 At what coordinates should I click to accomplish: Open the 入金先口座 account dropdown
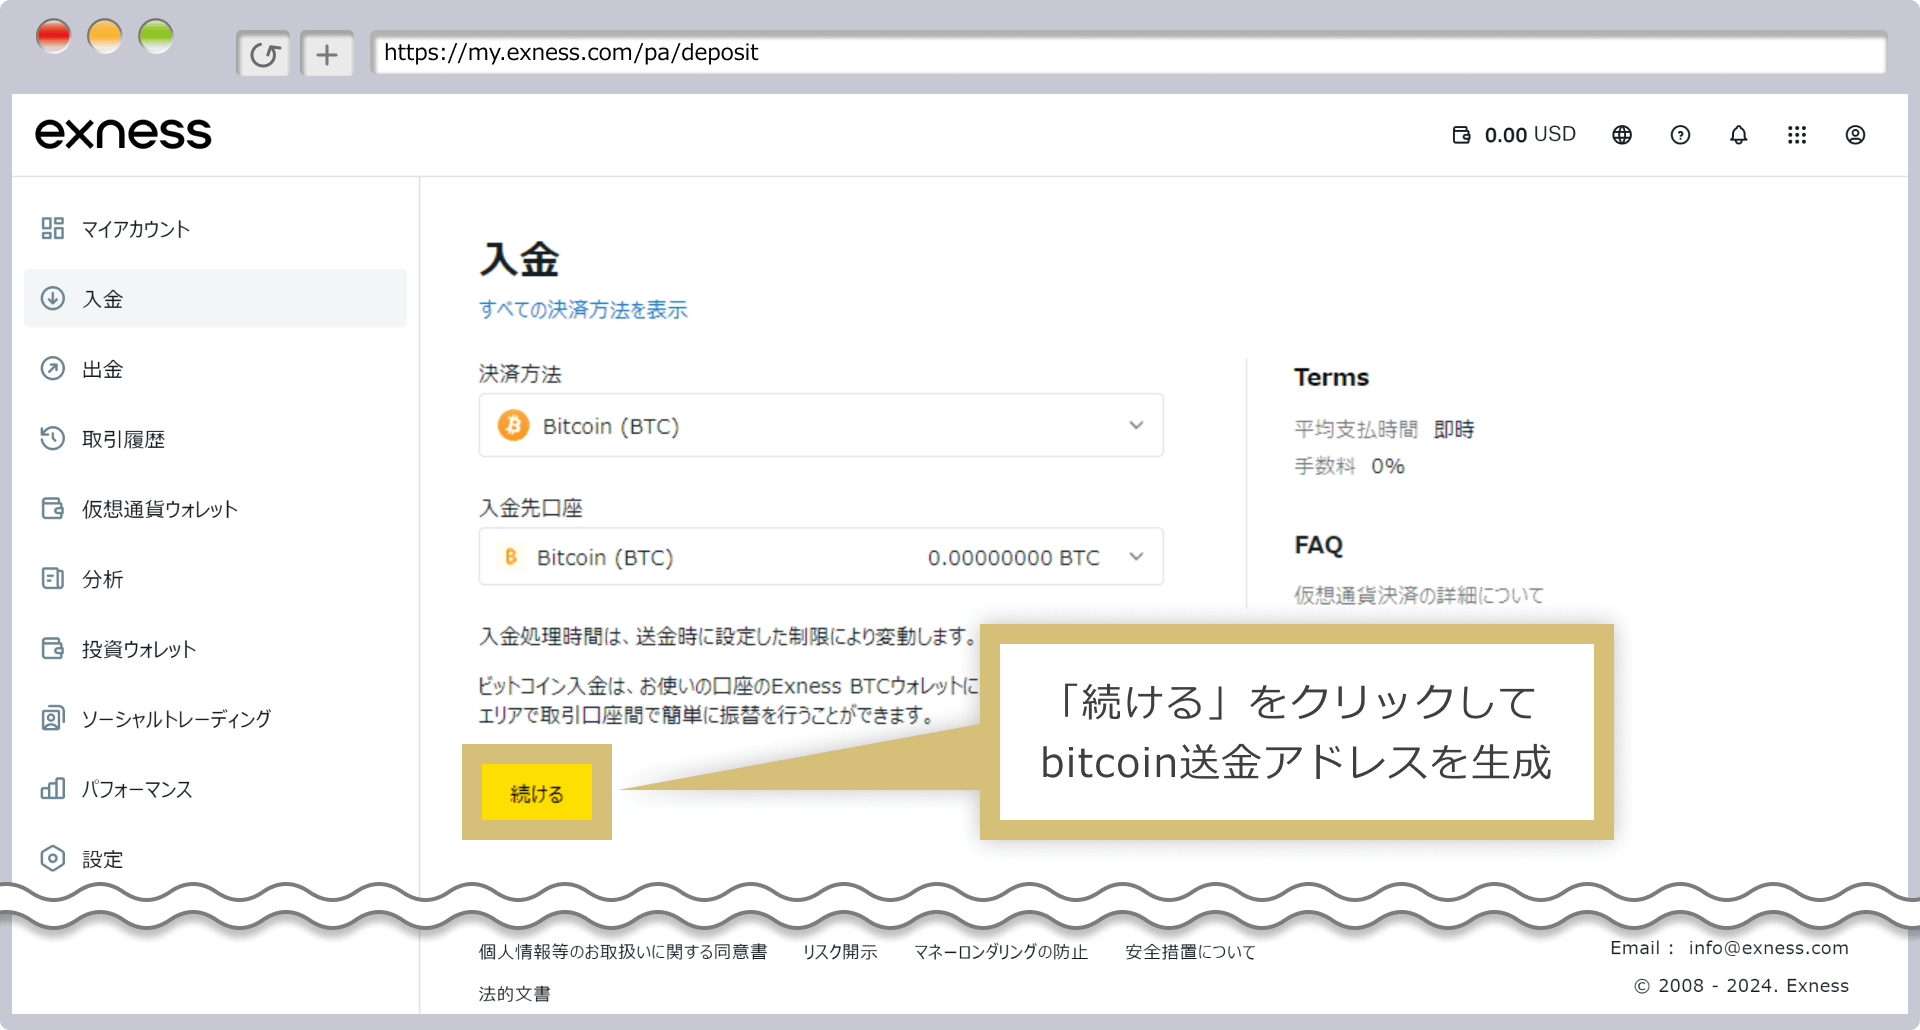click(x=821, y=556)
